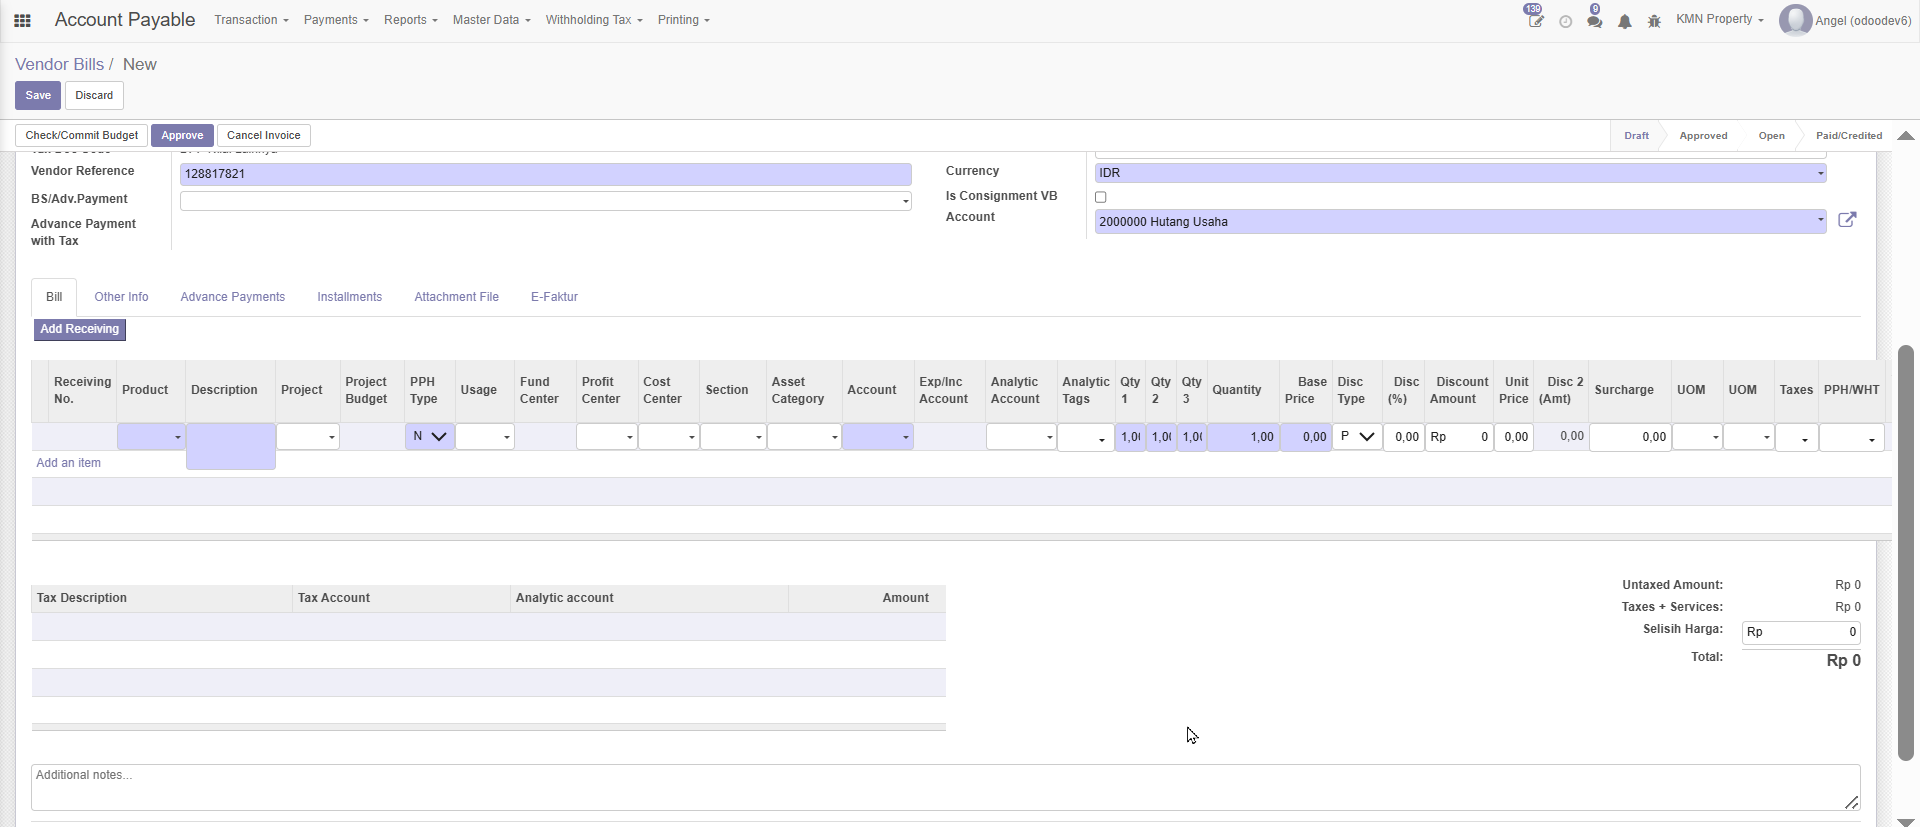Click the Cancel Invoice button
The image size is (1920, 827).
[264, 136]
